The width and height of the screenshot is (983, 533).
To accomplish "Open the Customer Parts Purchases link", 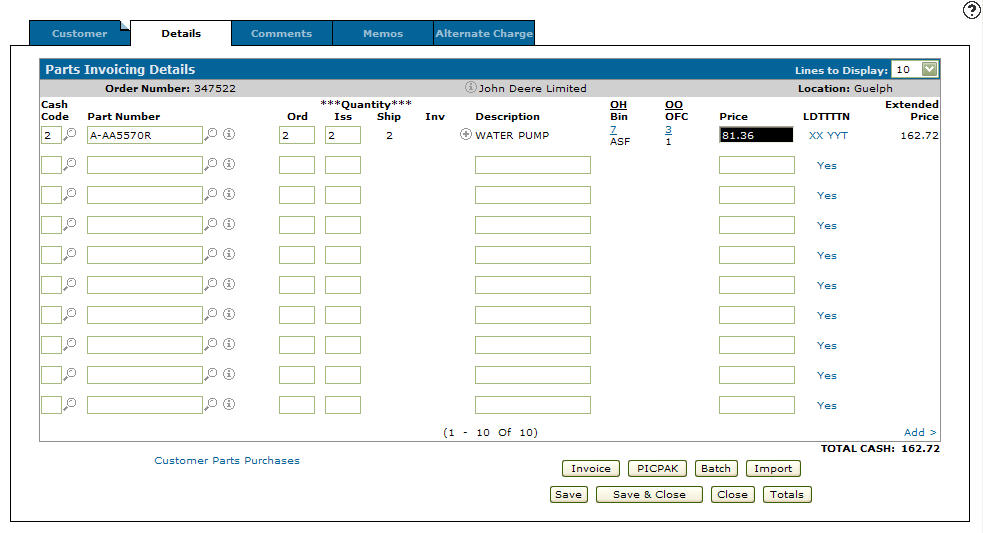I will coord(227,461).
